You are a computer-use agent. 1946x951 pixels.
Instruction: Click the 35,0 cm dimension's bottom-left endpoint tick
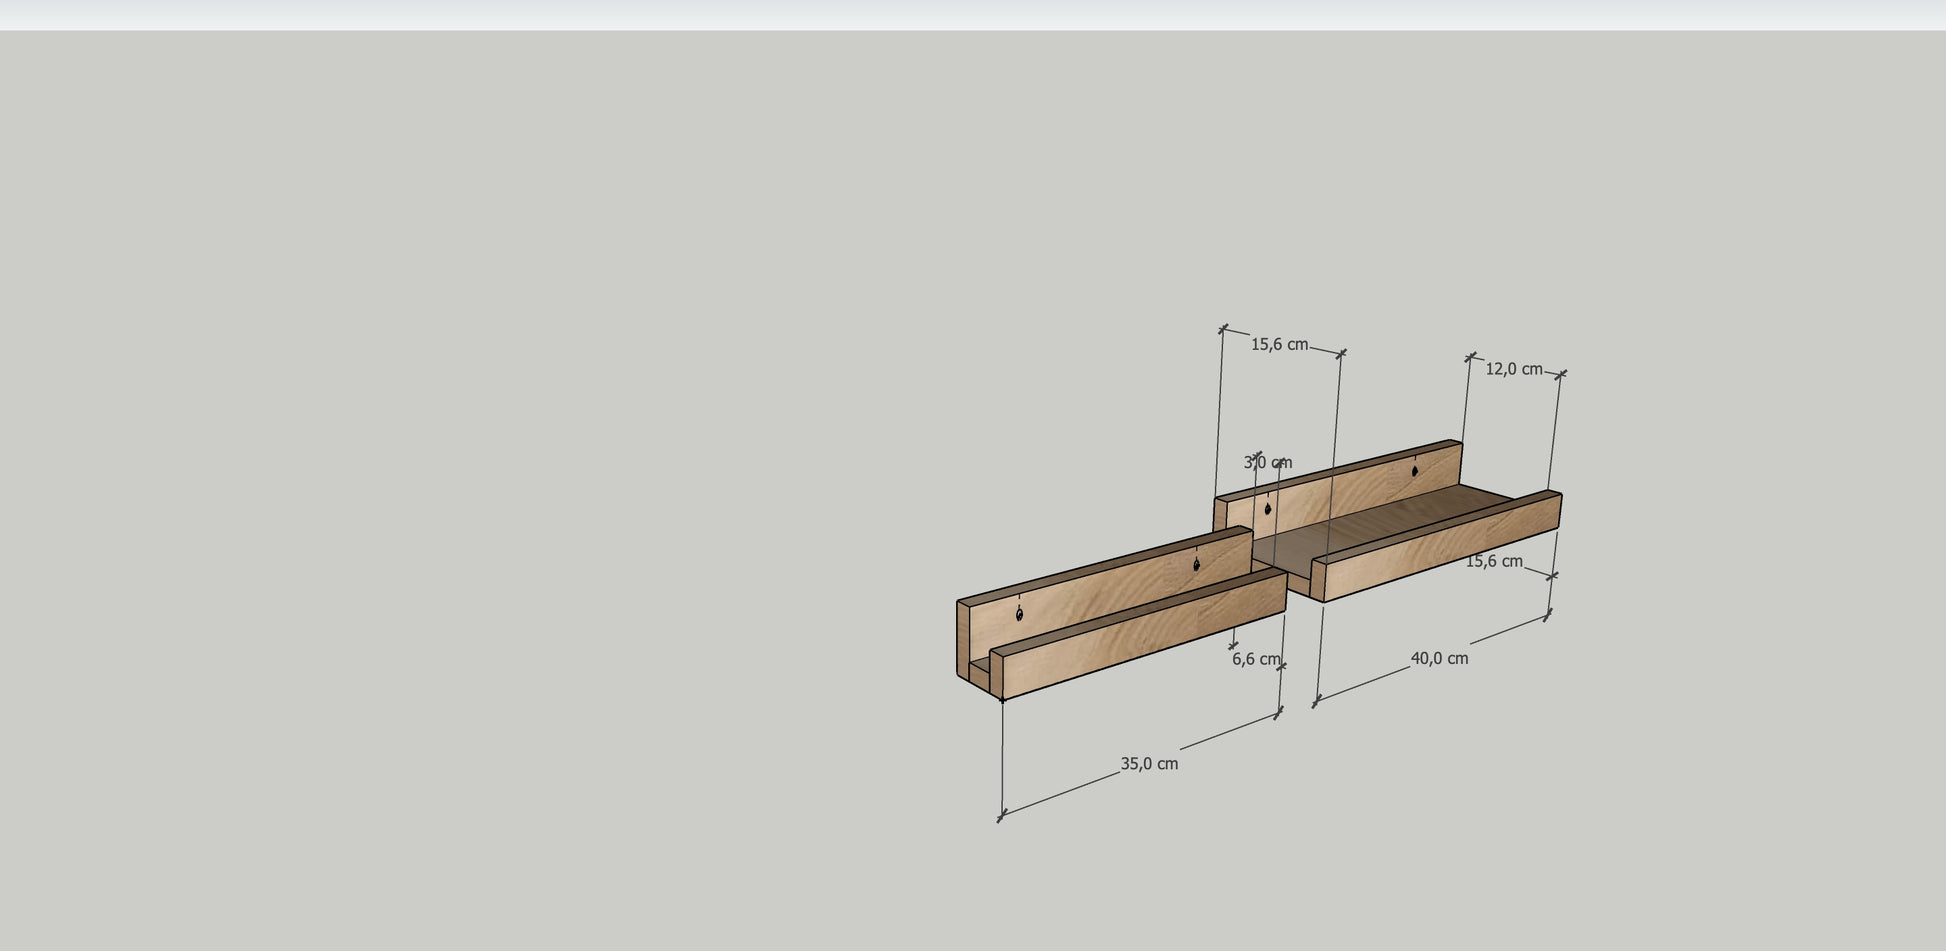click(x=1001, y=817)
